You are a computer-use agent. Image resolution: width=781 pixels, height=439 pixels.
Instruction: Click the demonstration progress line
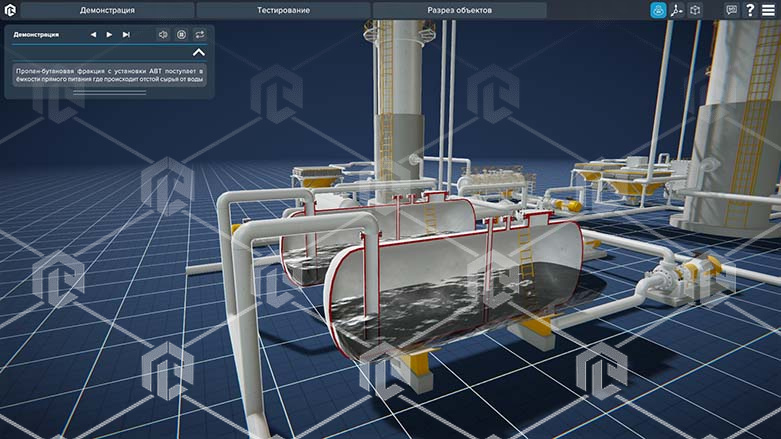(109, 44)
